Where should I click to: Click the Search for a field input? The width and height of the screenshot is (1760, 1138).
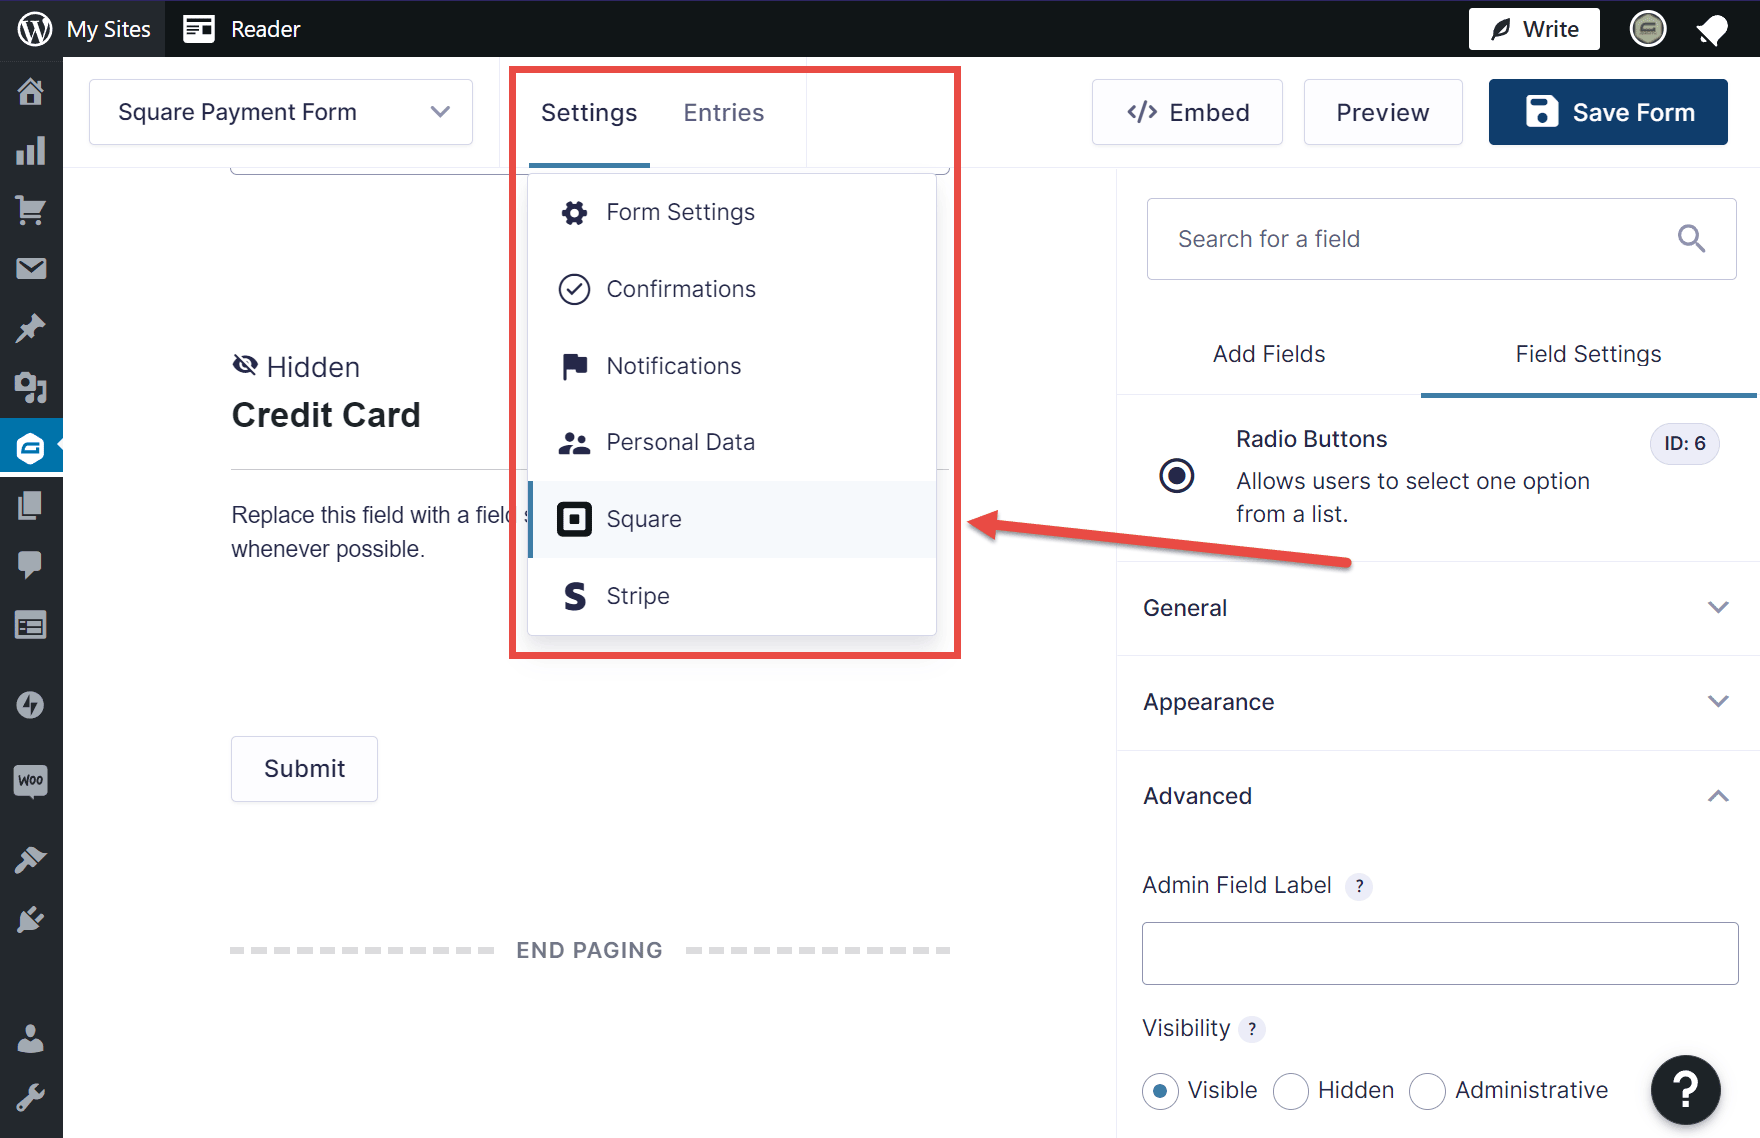click(1441, 239)
